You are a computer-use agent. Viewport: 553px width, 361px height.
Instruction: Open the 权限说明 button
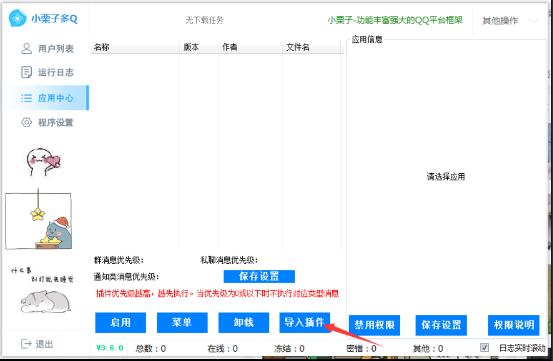[514, 325]
